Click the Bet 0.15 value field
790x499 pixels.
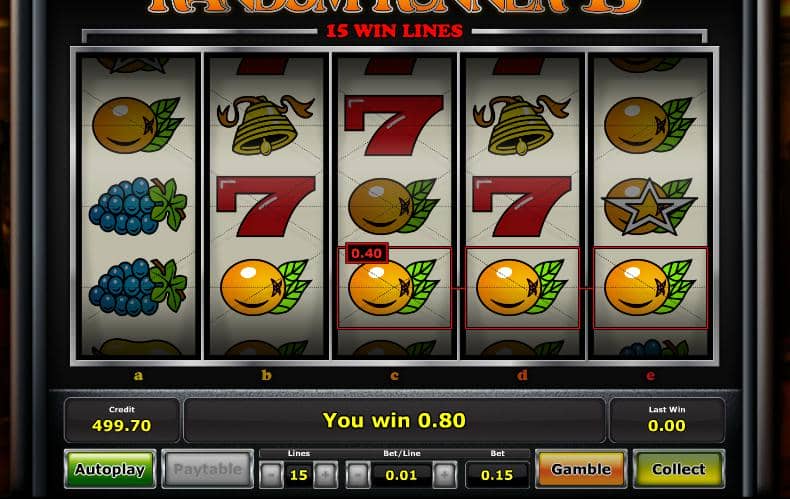(x=497, y=475)
